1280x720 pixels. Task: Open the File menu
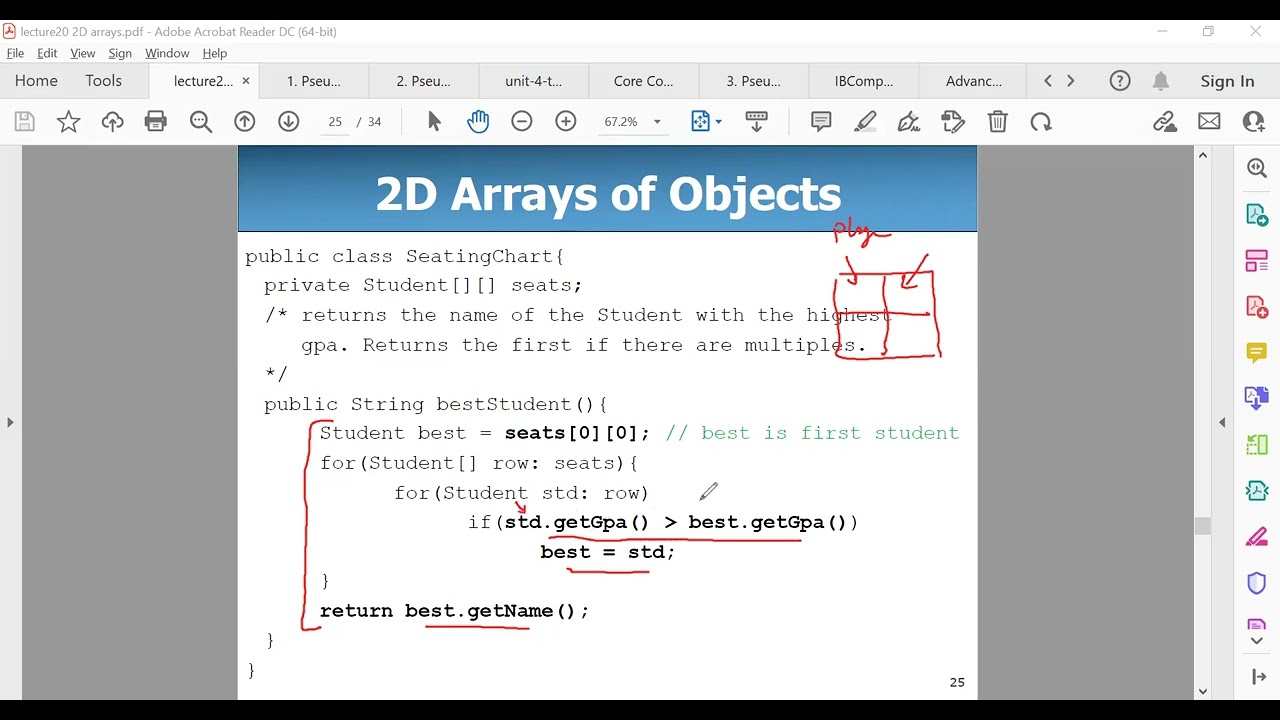pyautogui.click(x=16, y=53)
